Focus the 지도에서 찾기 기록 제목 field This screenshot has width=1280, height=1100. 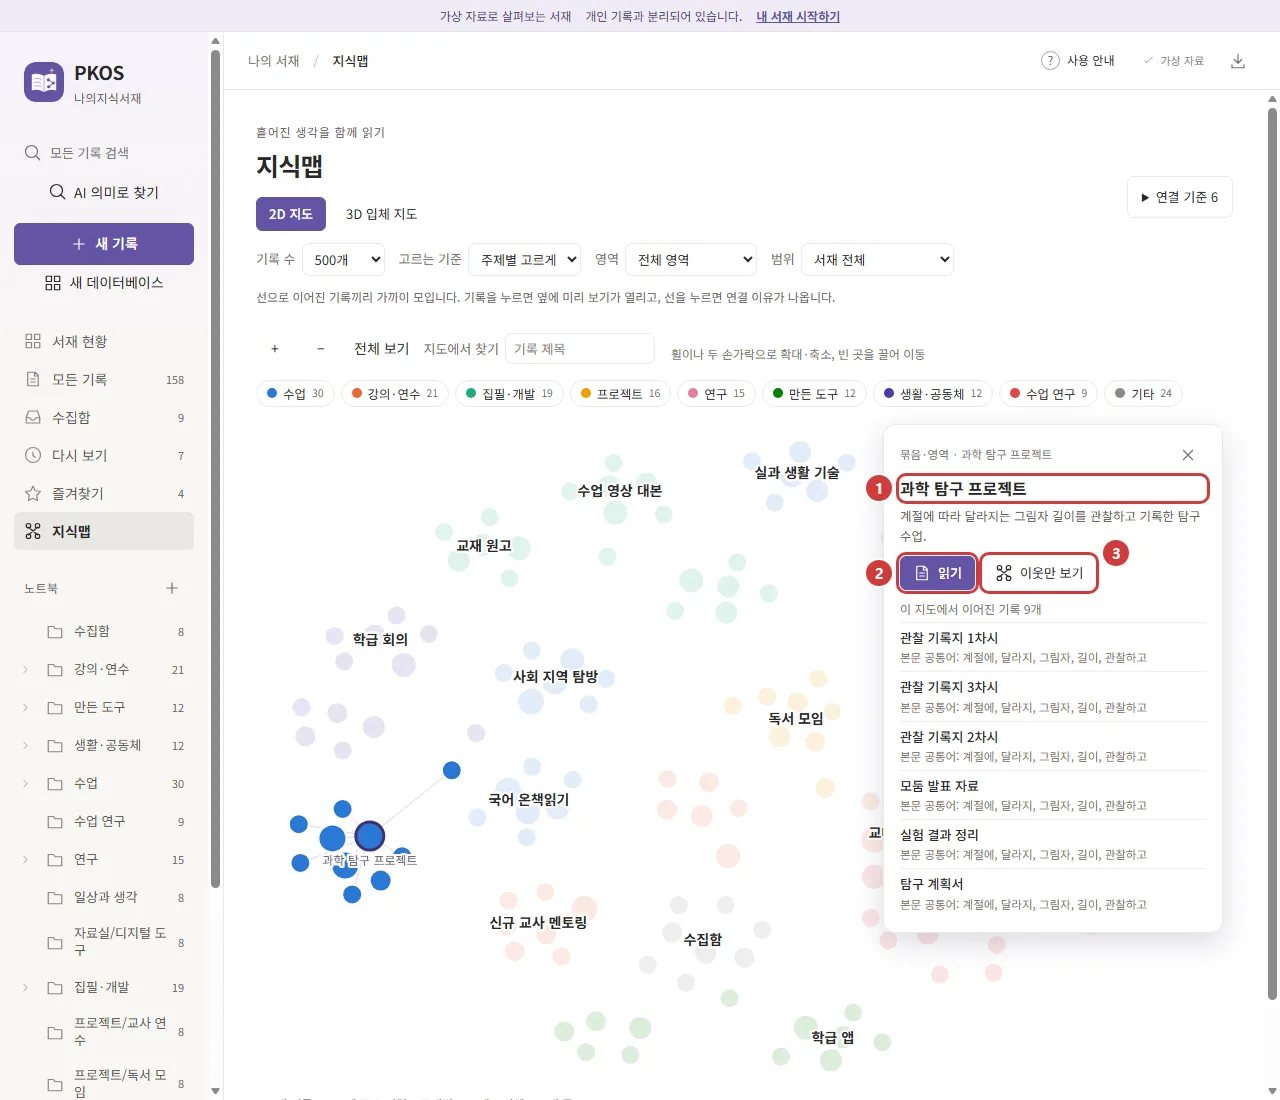tap(580, 349)
